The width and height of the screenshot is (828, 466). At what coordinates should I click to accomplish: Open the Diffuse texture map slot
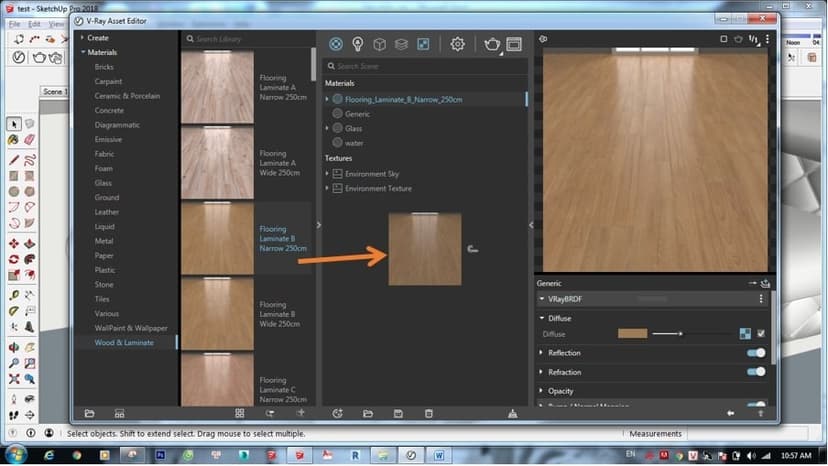(x=745, y=333)
